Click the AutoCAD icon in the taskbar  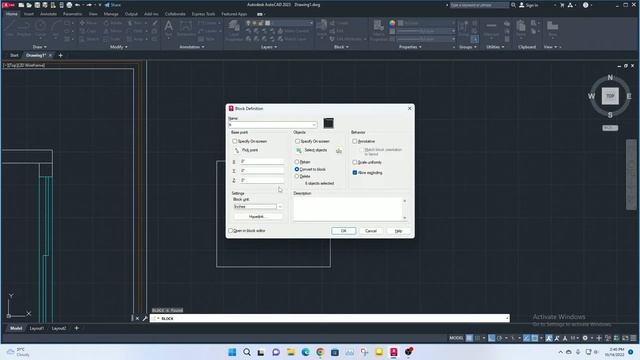[x=393, y=352]
